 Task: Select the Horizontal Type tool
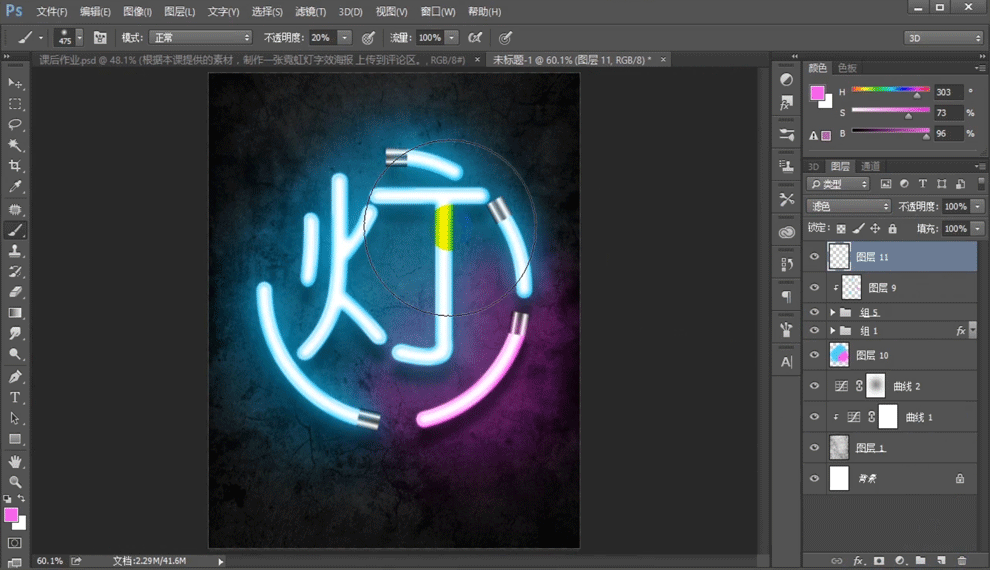point(15,398)
